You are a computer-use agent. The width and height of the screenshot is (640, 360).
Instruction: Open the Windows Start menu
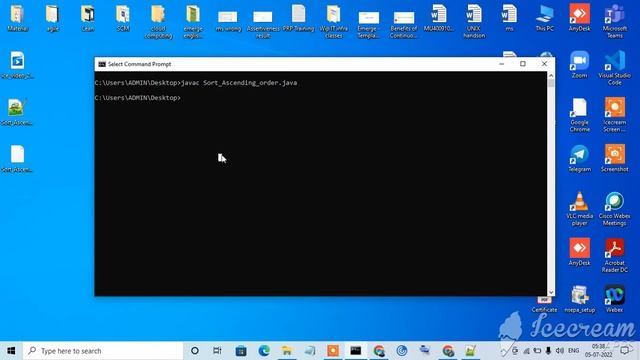[11, 351]
